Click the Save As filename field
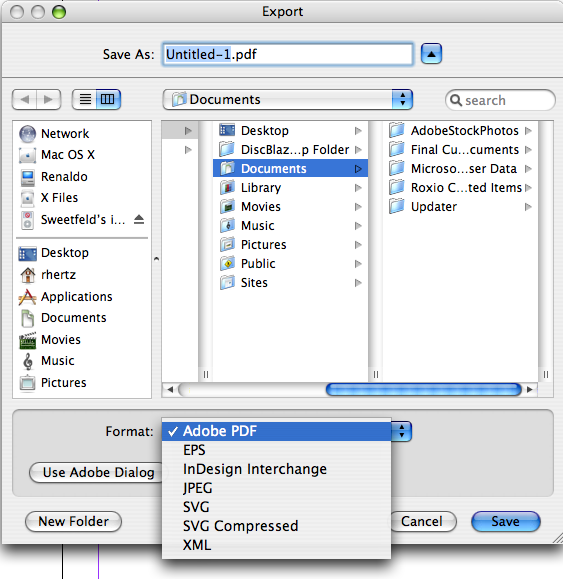Screen dimensions: 563x579 (288, 54)
